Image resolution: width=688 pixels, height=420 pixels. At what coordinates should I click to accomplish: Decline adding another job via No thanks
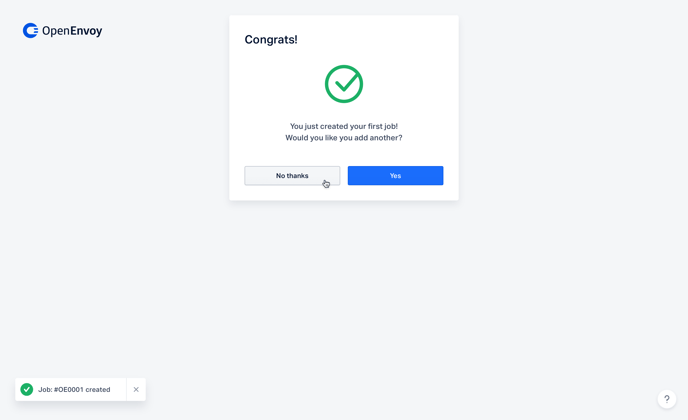(x=292, y=176)
